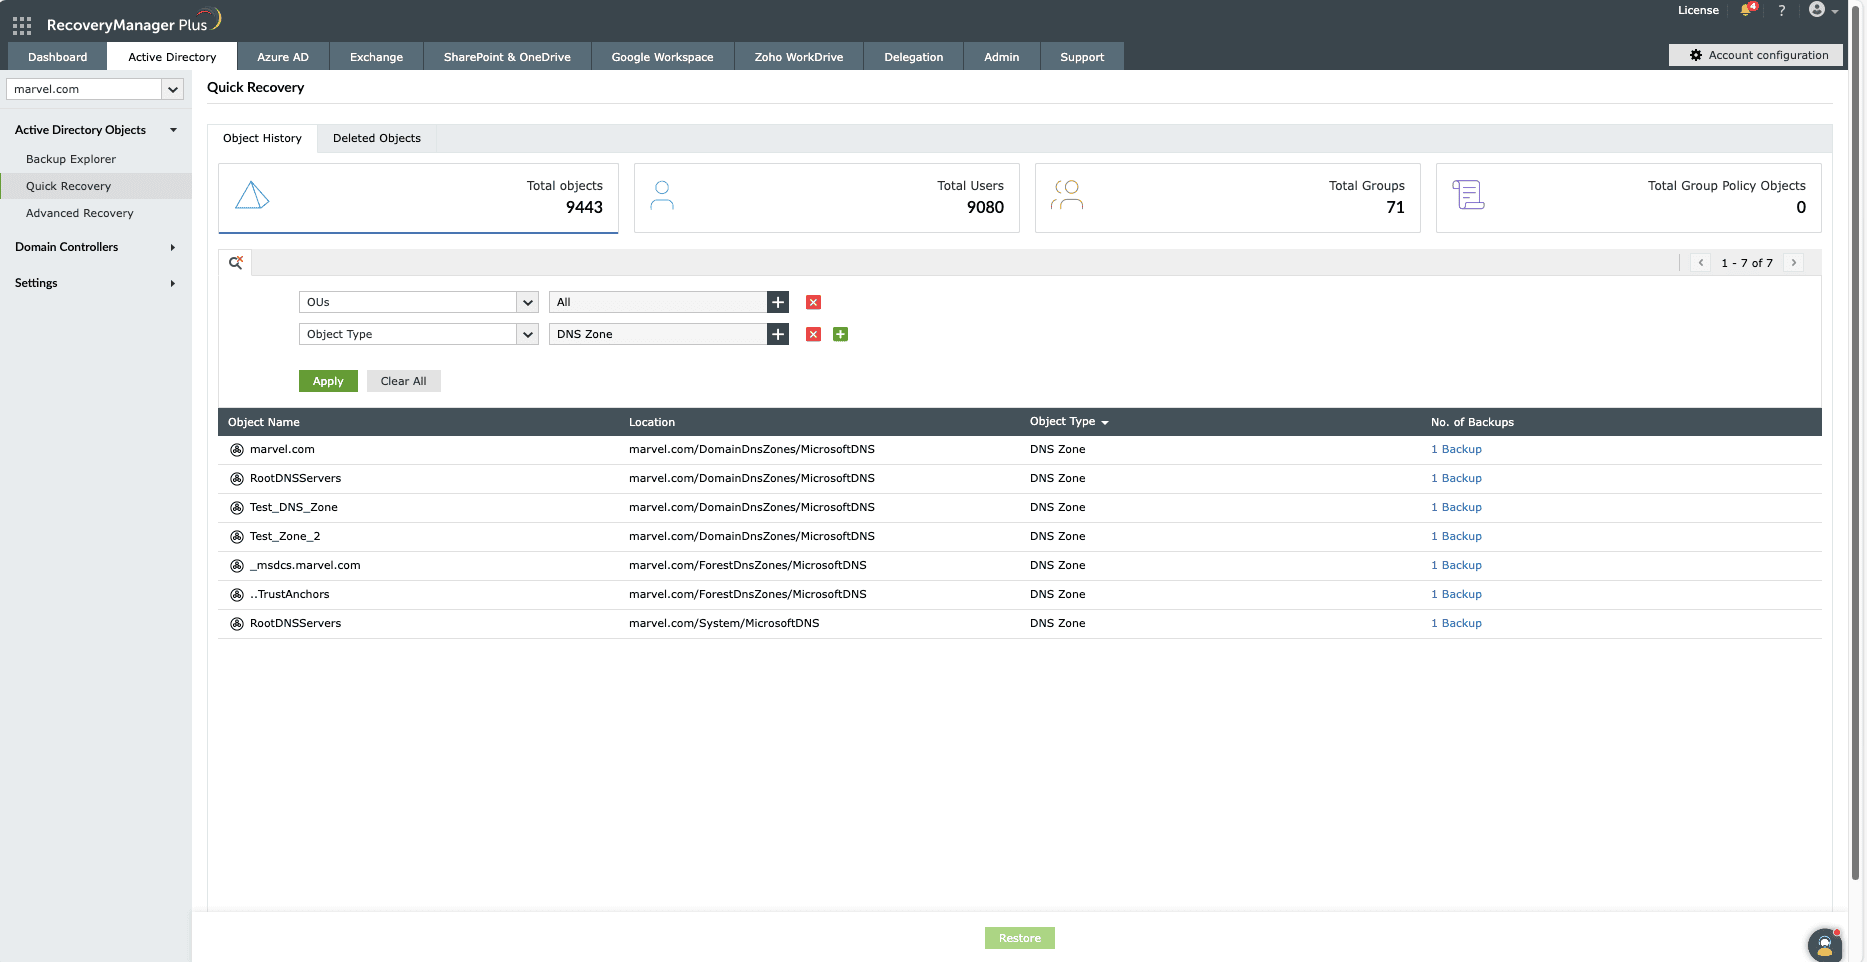Image resolution: width=1867 pixels, height=962 pixels.
Task: Open Backup Explorer in the sidebar
Action: coord(71,159)
